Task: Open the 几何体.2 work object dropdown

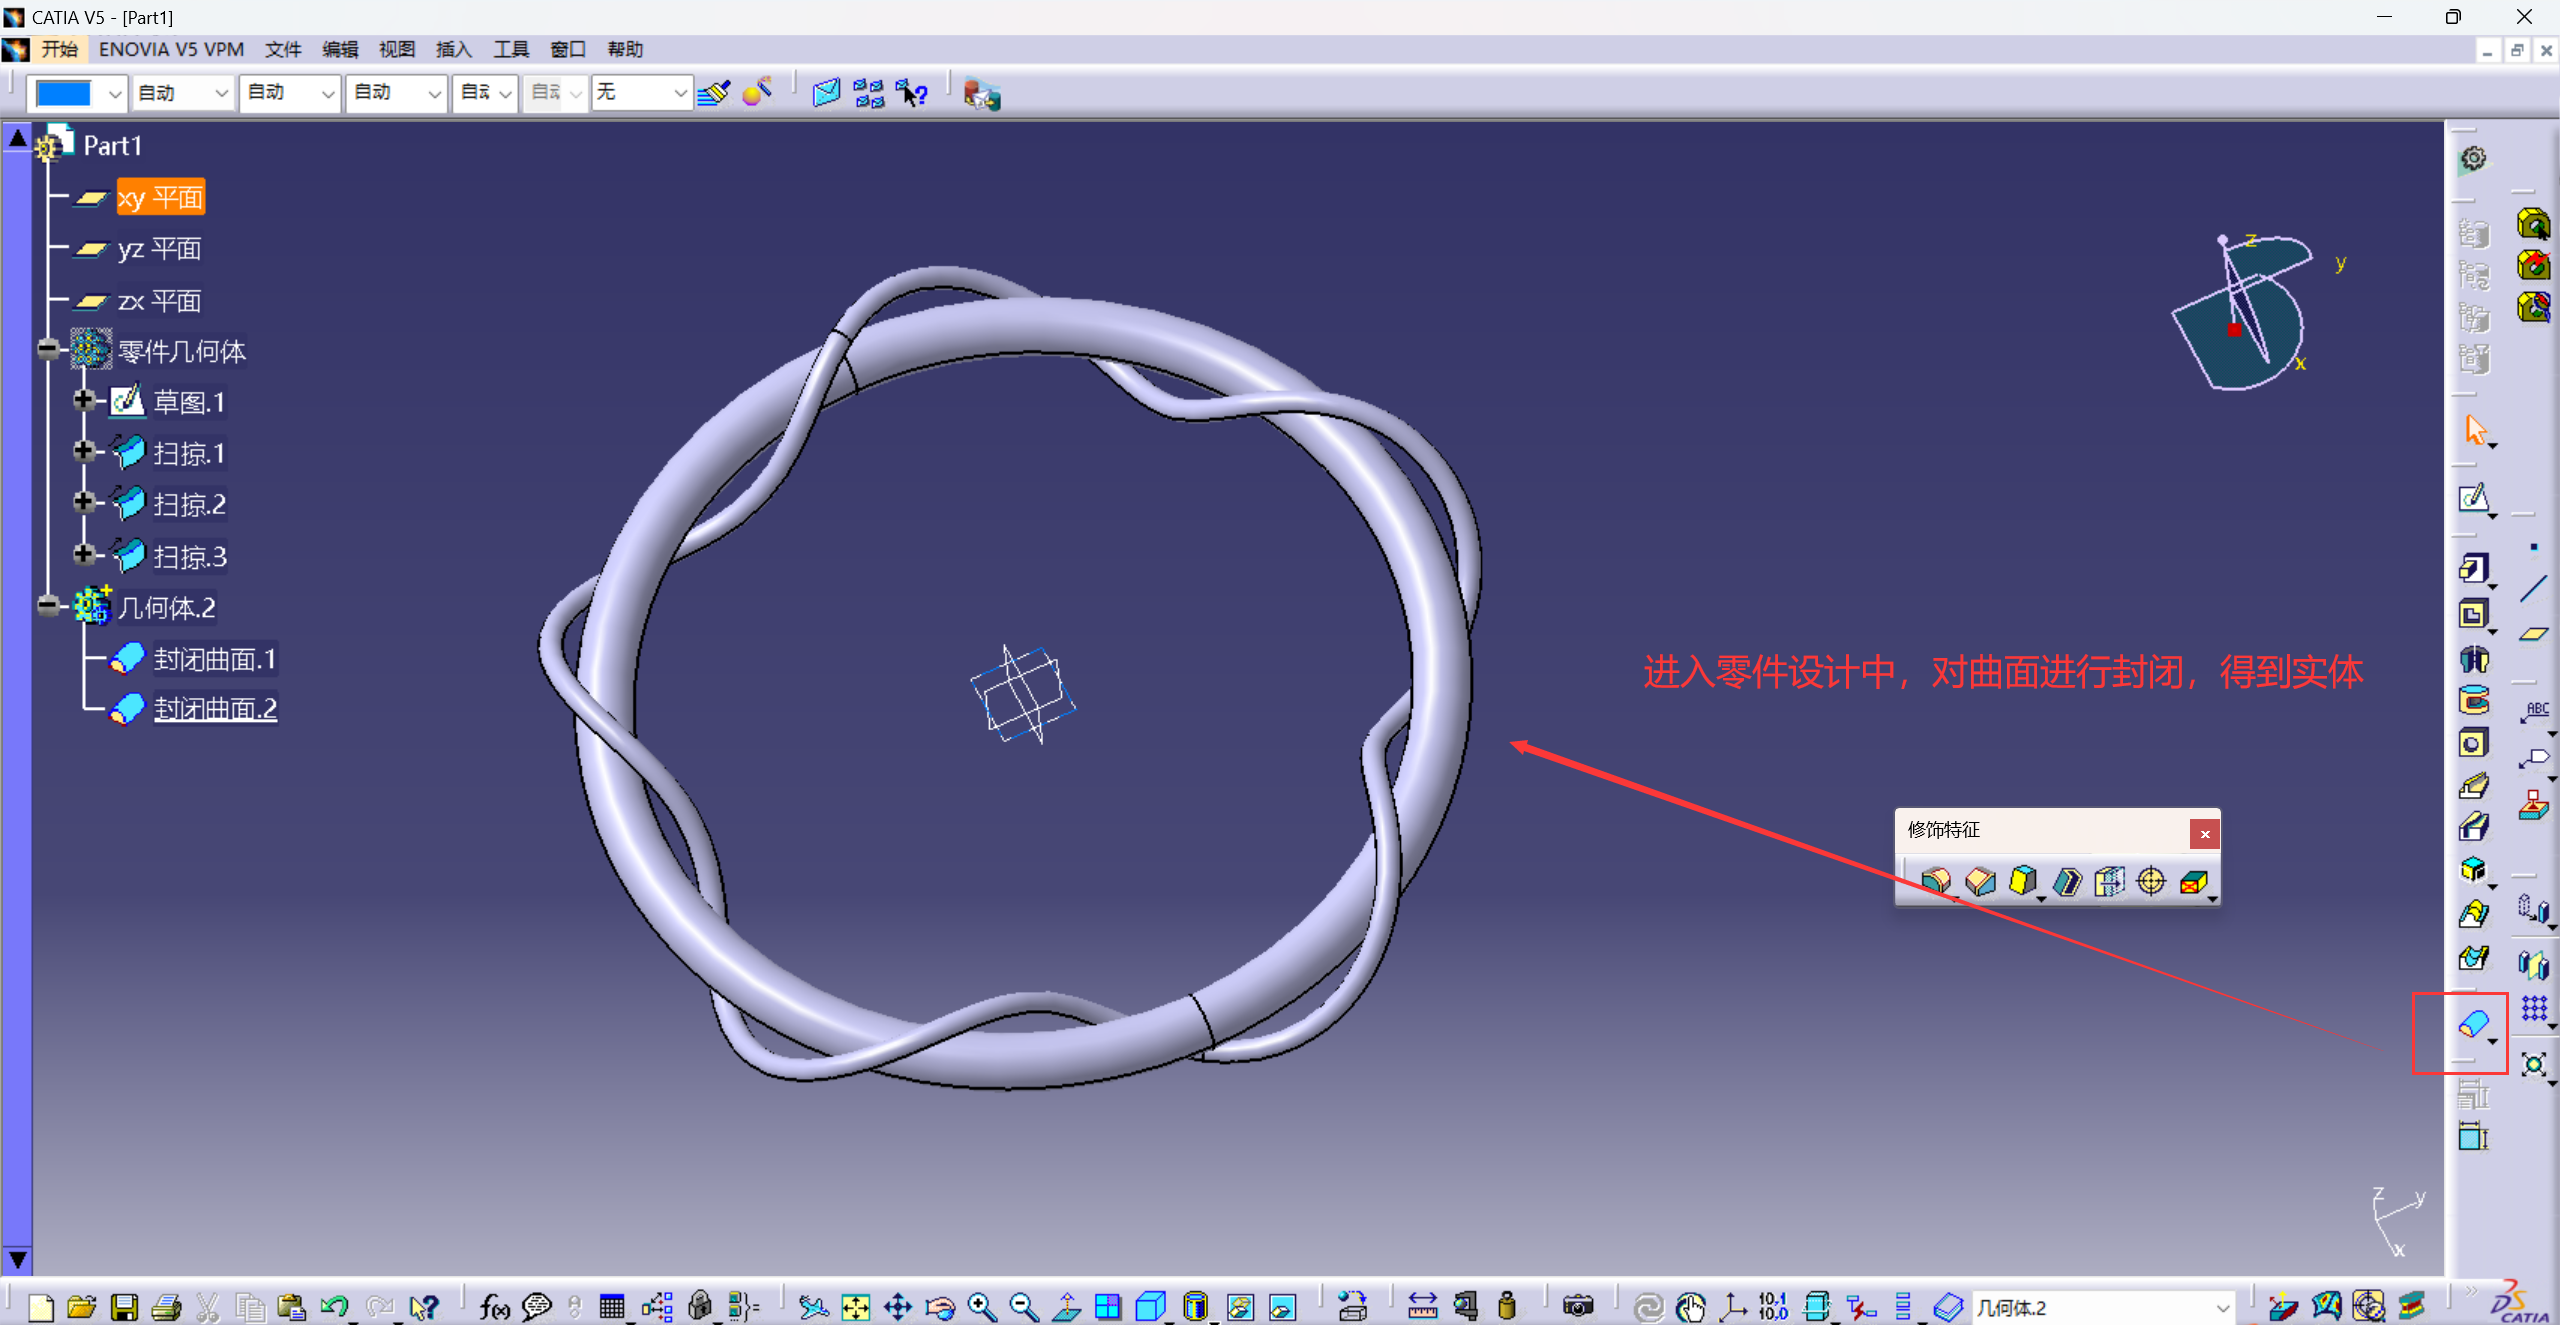Action: coord(2102,1307)
